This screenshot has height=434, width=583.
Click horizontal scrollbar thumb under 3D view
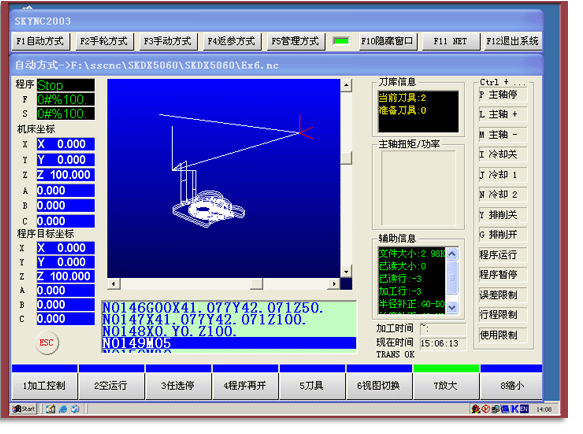(256, 284)
